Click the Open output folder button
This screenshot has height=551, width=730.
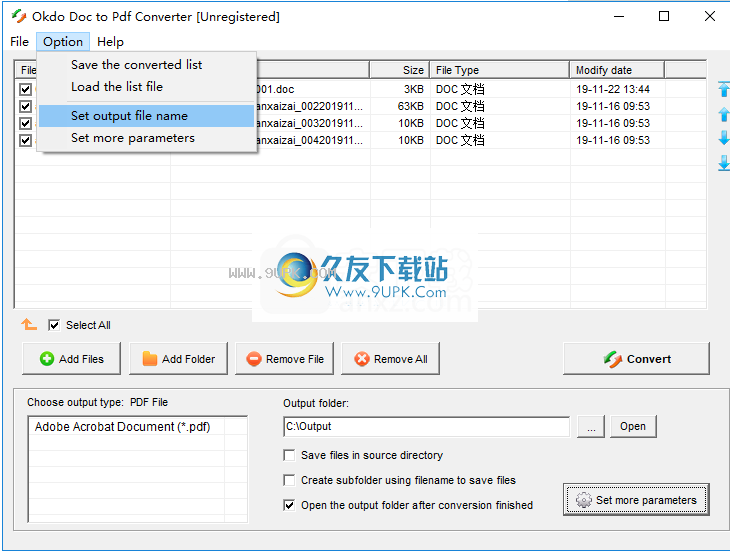point(633,426)
